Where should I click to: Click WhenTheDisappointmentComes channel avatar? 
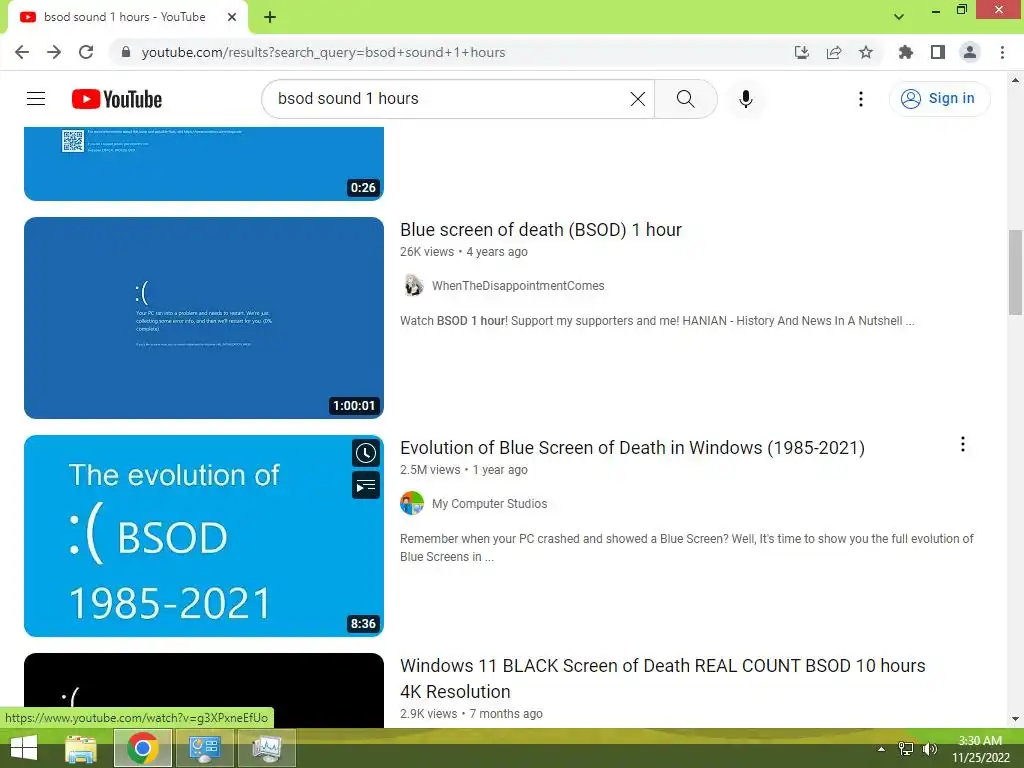tap(412, 285)
